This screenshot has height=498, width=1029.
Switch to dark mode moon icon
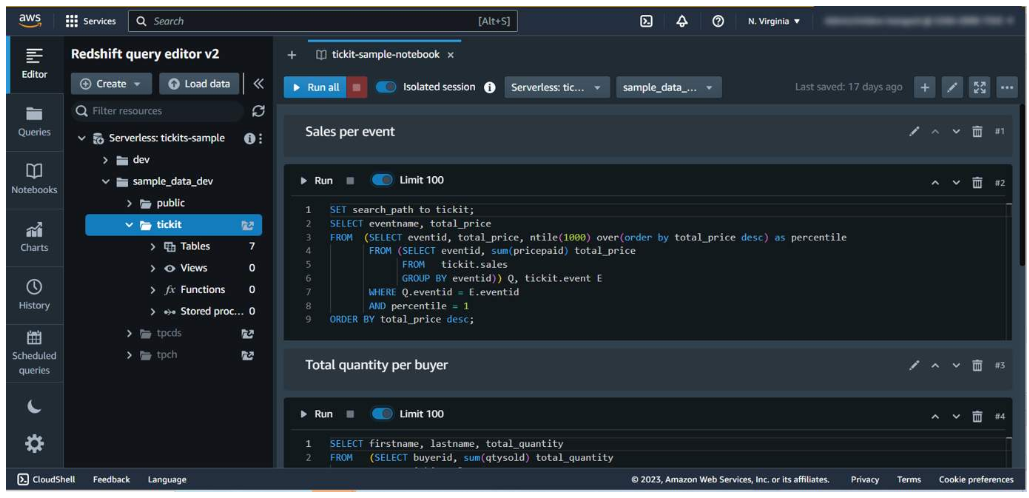pyautogui.click(x=34, y=406)
